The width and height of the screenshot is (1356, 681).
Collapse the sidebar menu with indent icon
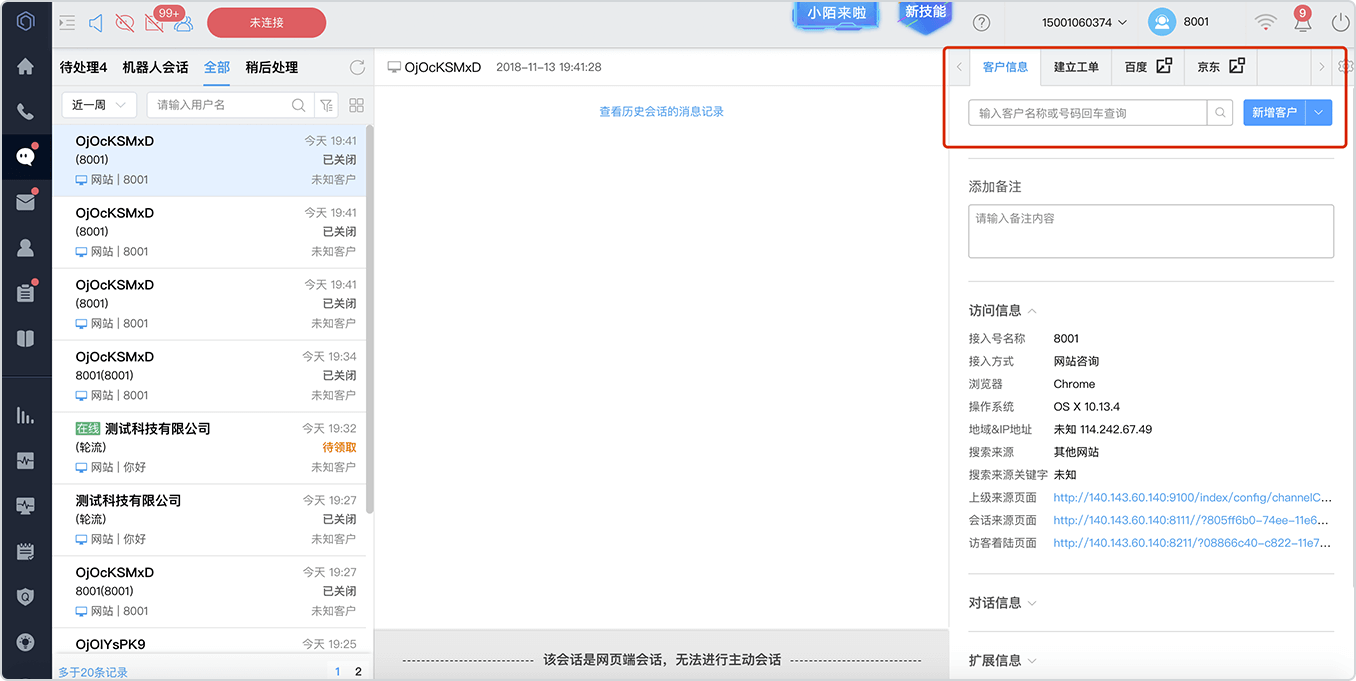(67, 22)
